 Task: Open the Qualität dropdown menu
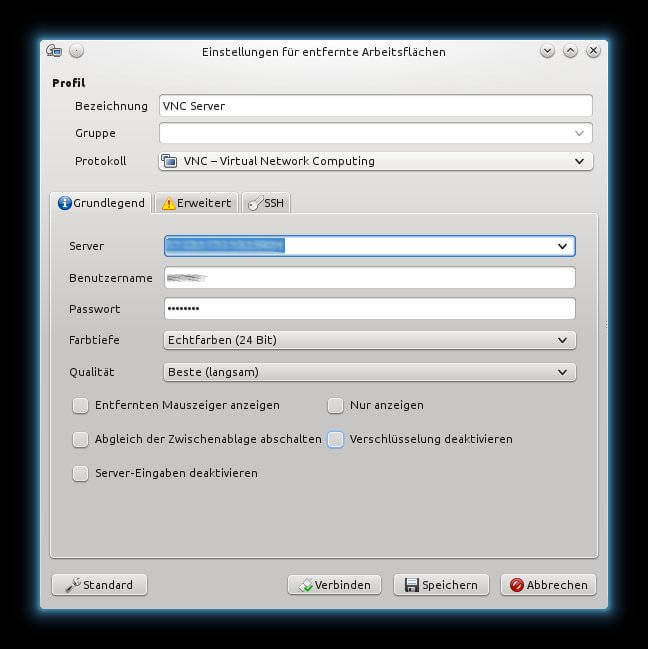pos(562,372)
